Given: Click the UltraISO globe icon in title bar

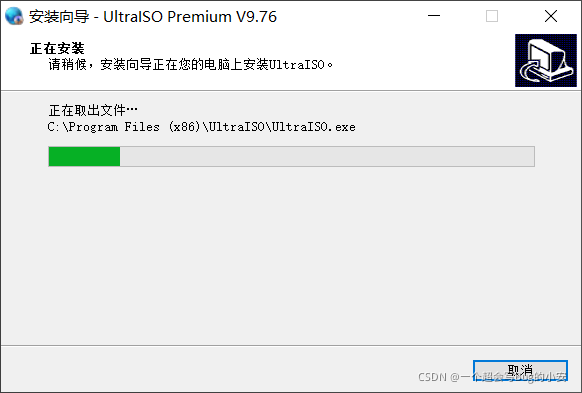Looking at the screenshot, I should tap(14, 16).
